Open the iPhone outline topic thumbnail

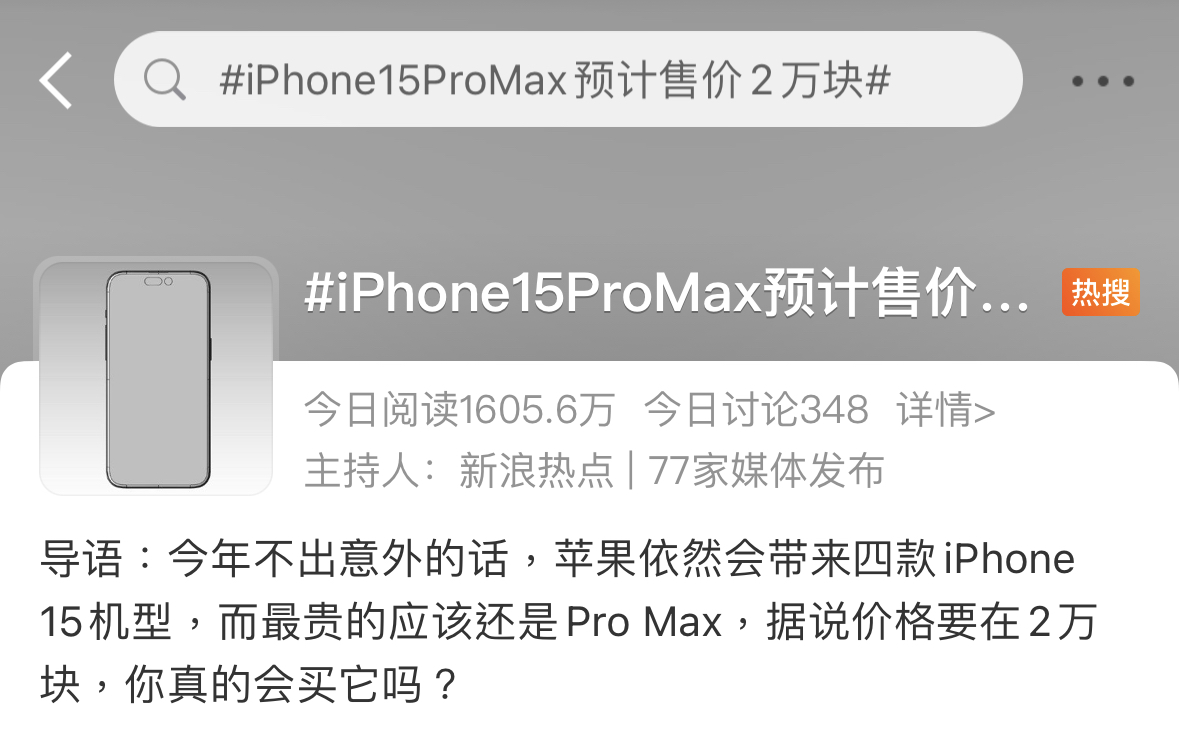[156, 376]
